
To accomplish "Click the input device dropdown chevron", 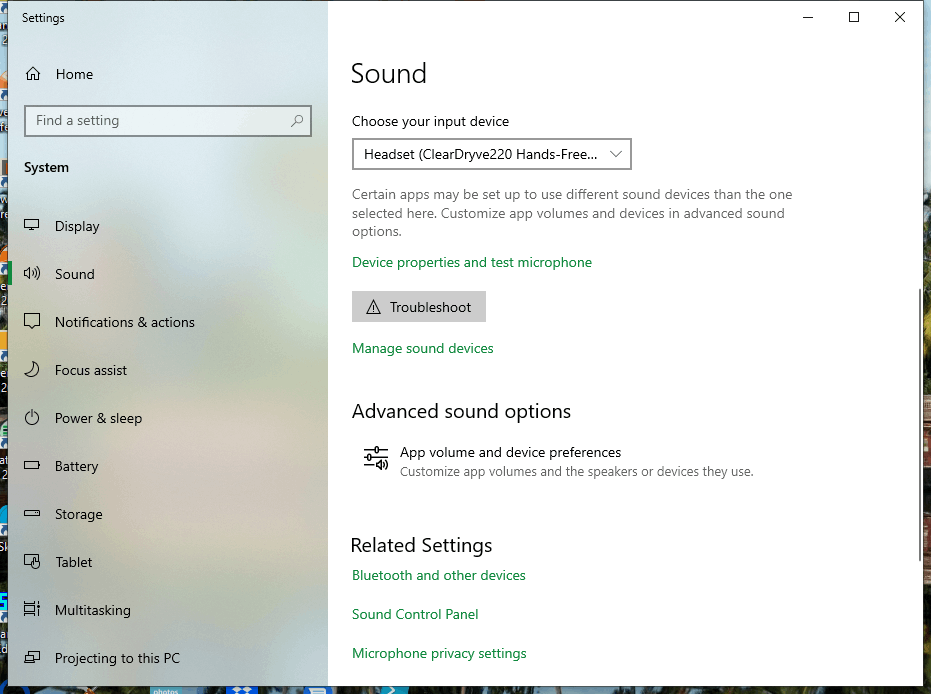I will [616, 154].
